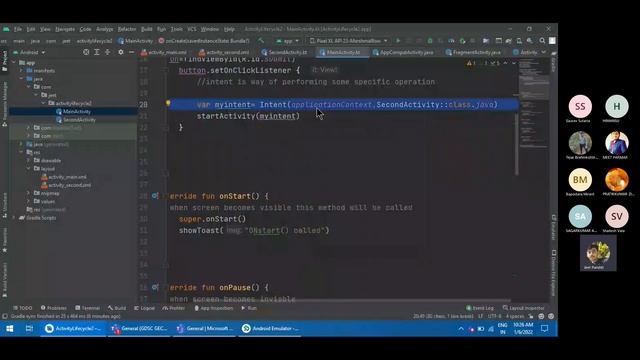Open the Device Manager toolbar icon
Viewport: 640px width, 360px height.
point(519,41)
